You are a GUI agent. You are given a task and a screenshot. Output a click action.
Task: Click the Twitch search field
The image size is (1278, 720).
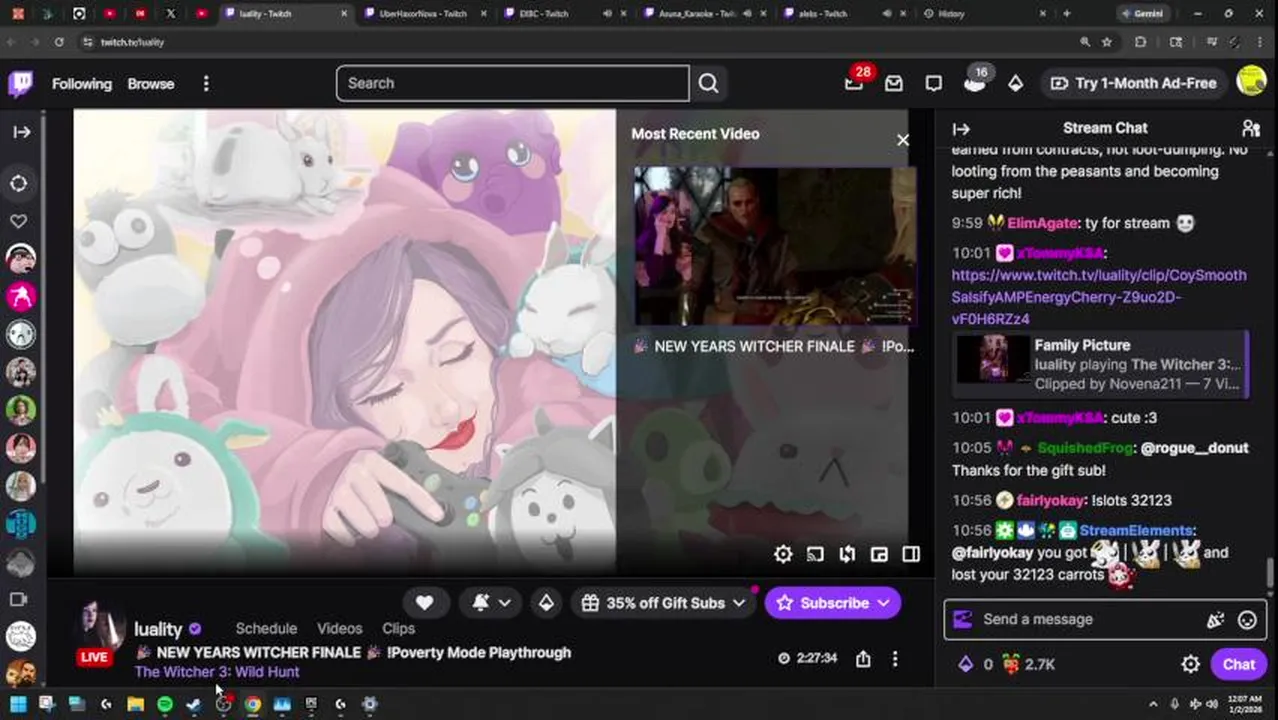click(512, 83)
